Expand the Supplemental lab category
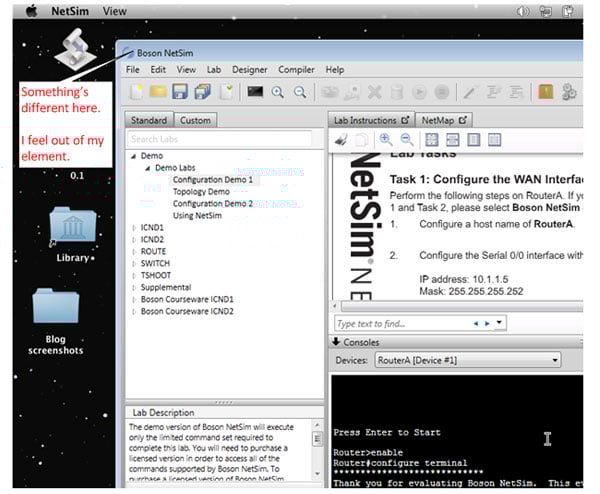600x494 pixels. 134,287
